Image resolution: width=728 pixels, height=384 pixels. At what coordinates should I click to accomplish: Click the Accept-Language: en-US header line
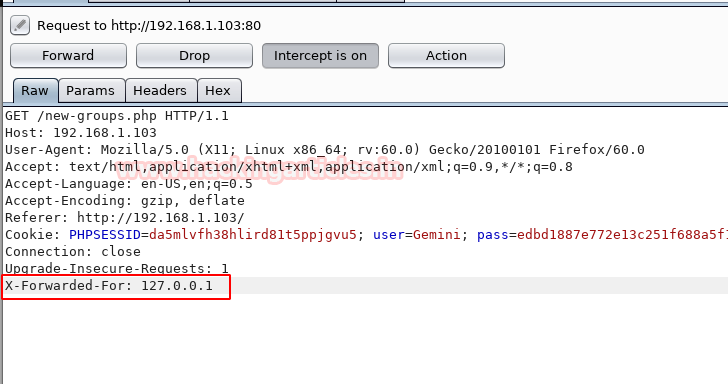(129, 184)
